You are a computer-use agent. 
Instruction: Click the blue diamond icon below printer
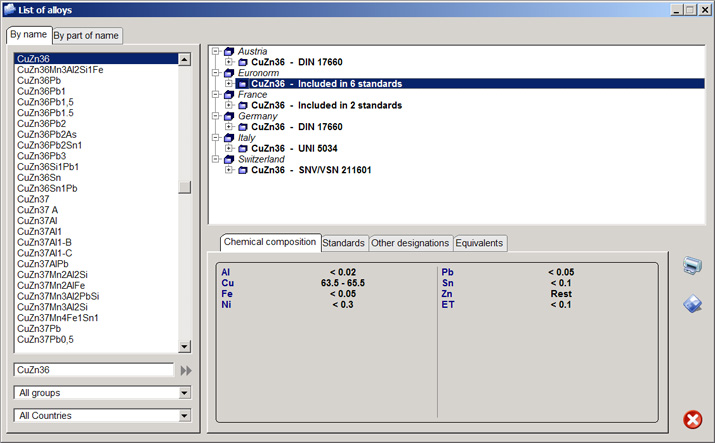click(x=692, y=304)
